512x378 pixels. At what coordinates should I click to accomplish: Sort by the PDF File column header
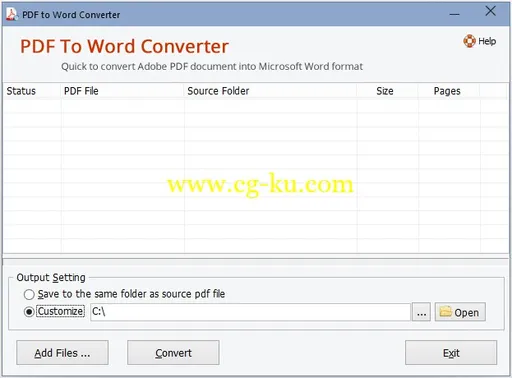tap(122, 91)
